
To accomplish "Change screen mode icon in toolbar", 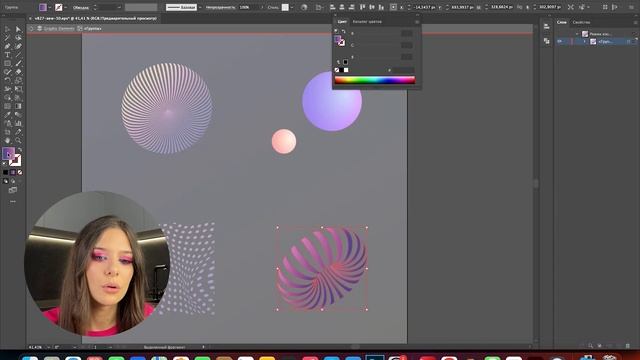I will coord(13,190).
